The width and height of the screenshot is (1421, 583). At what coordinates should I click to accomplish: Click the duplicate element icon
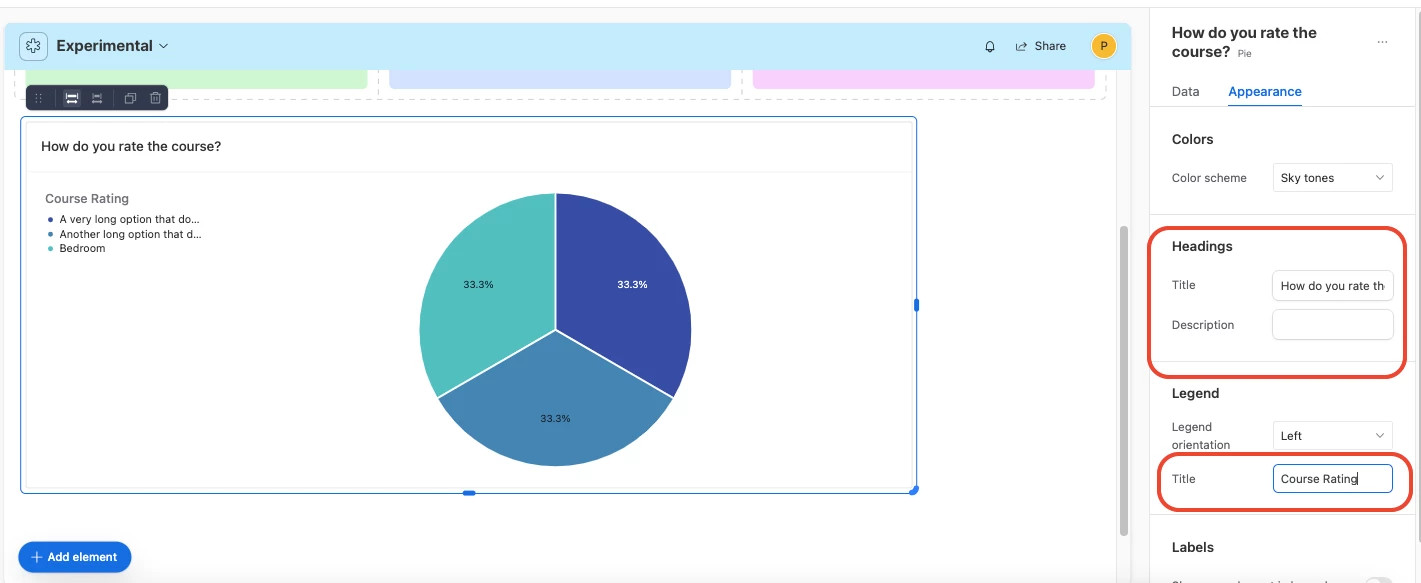click(x=130, y=98)
